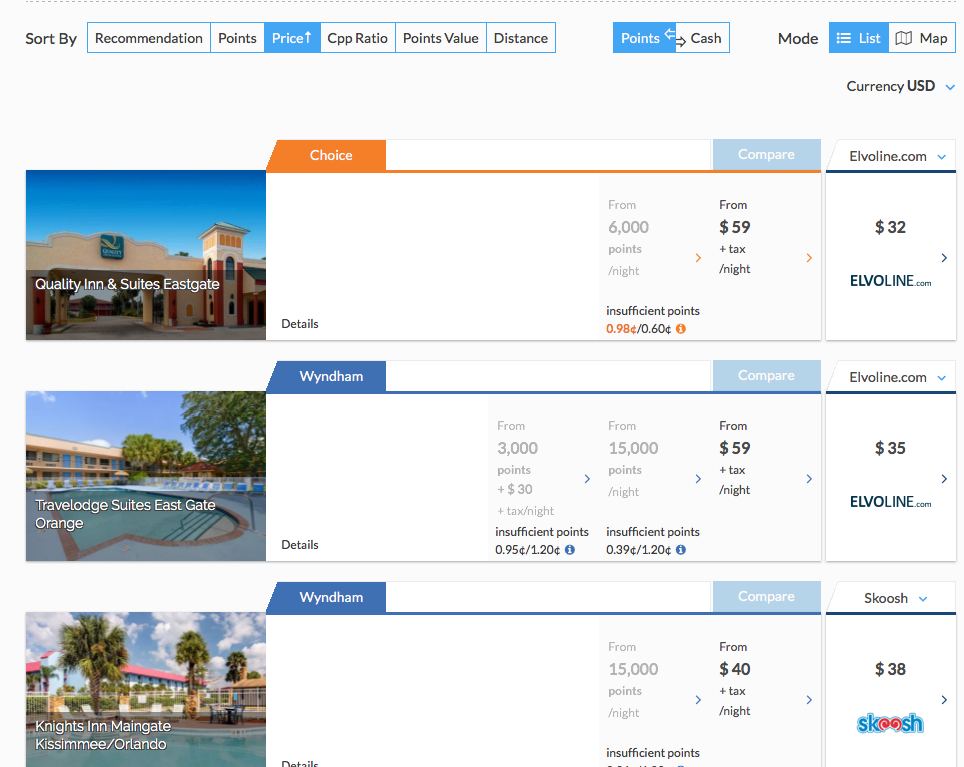964x767 pixels.
Task: Switch to Cash pricing toggle
Action: [x=706, y=38]
